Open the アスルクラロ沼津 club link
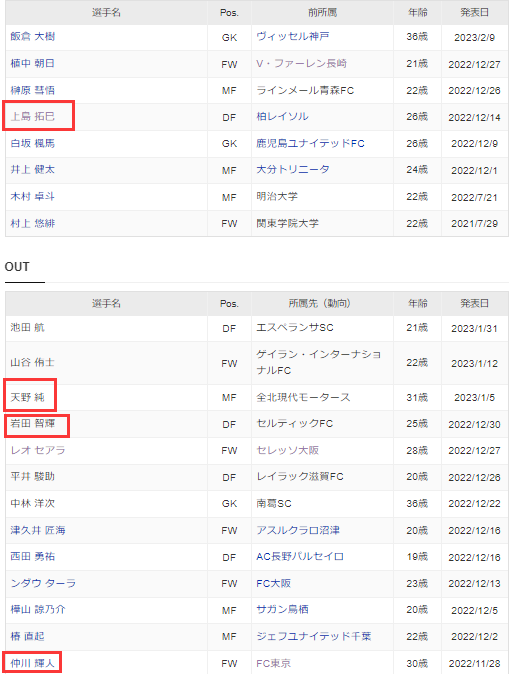512x674 pixels. click(298, 530)
